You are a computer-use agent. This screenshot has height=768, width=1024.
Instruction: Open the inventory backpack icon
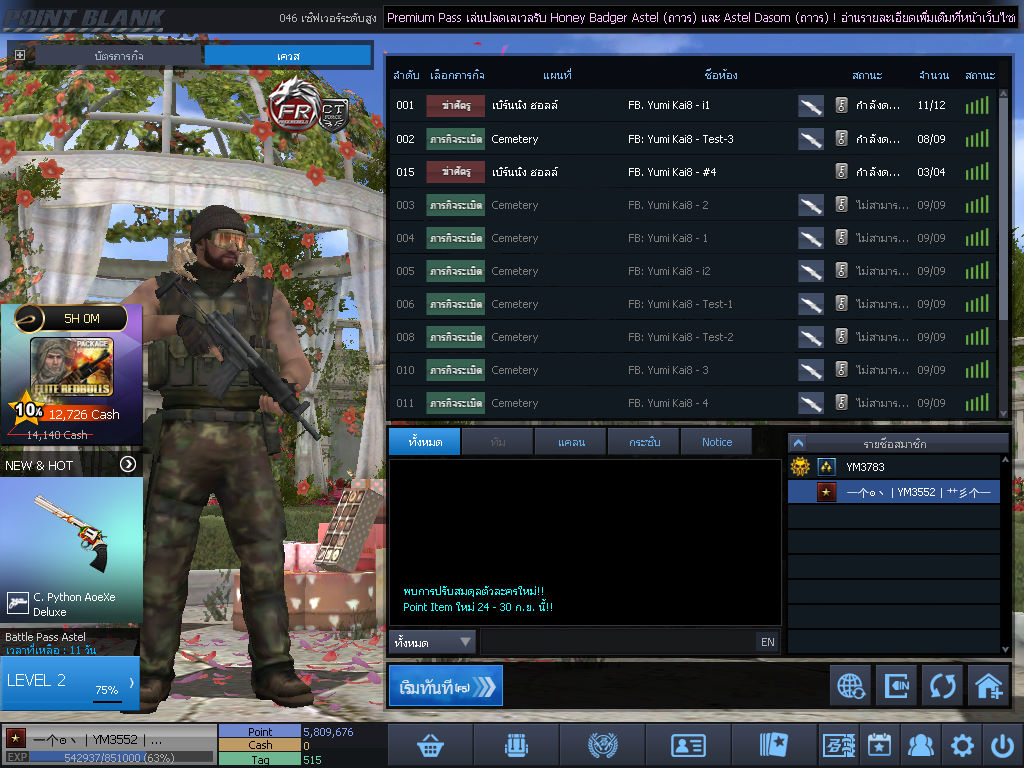click(x=516, y=745)
